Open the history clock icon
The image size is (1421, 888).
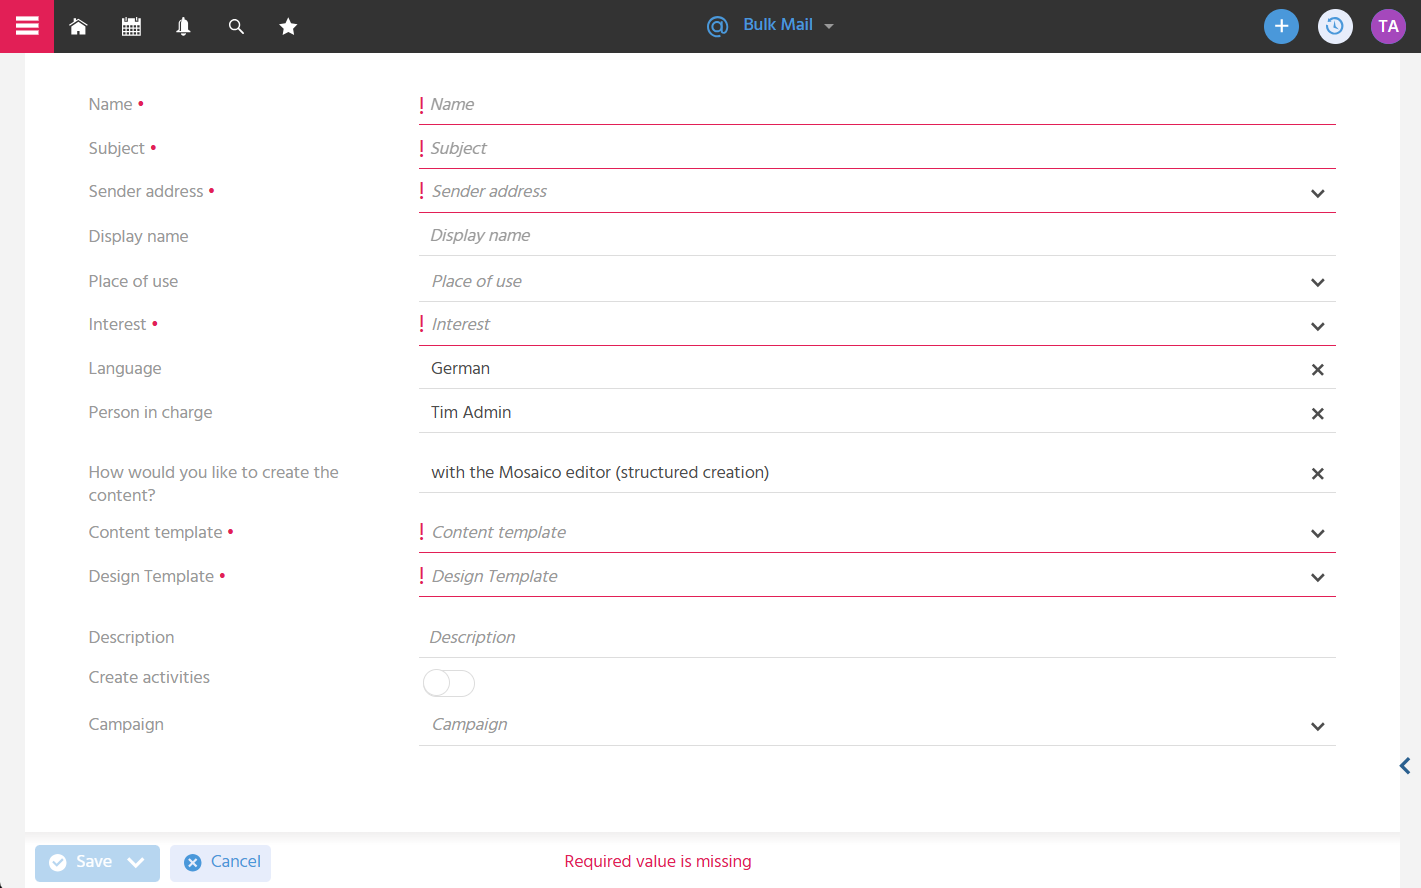1335,26
